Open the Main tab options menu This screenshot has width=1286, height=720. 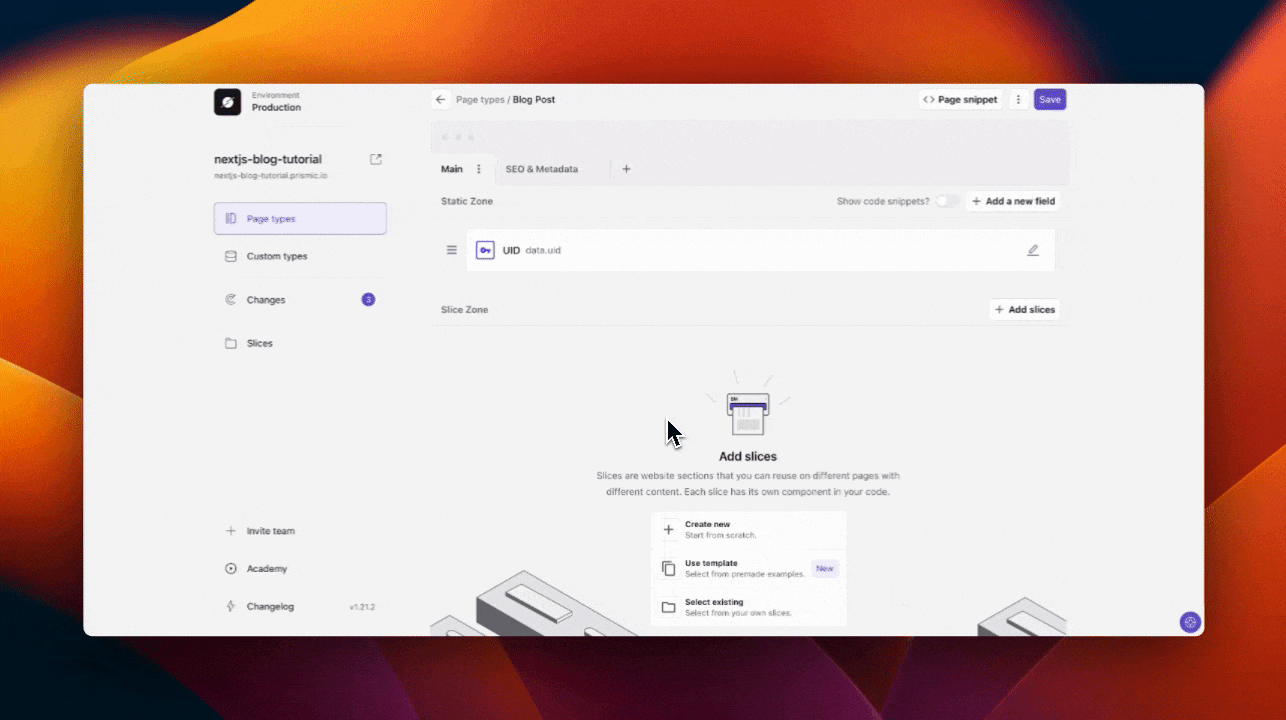[x=477, y=169]
